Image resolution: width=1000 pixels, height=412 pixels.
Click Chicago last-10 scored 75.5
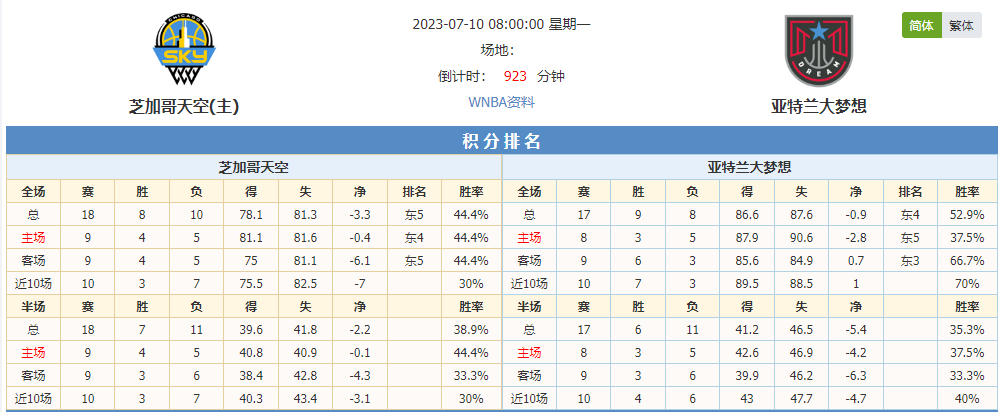click(x=251, y=283)
